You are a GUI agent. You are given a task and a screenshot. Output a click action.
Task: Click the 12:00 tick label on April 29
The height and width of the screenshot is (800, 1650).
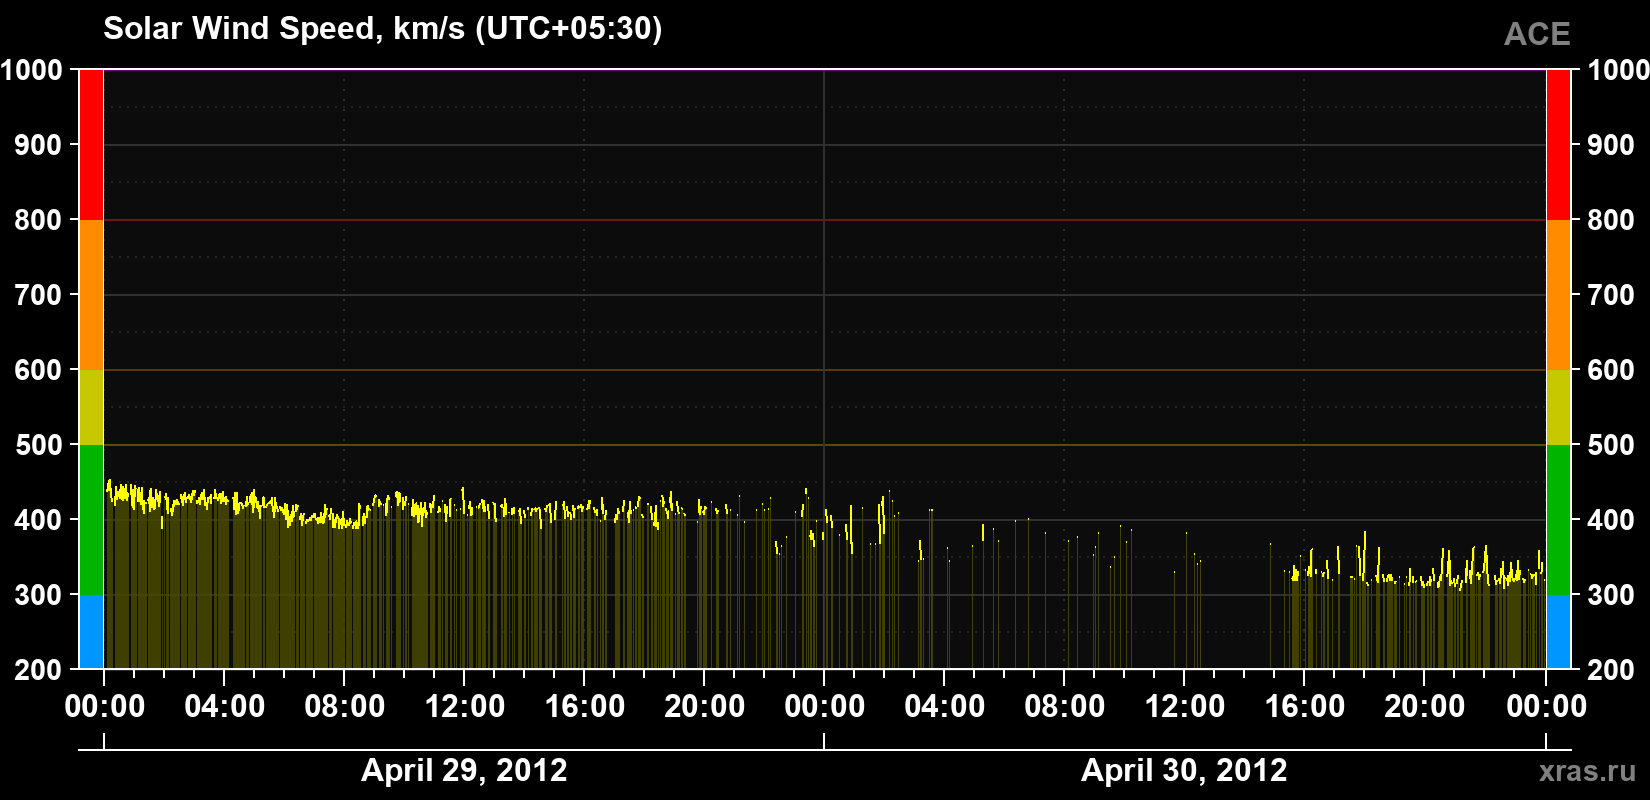pos(465,706)
